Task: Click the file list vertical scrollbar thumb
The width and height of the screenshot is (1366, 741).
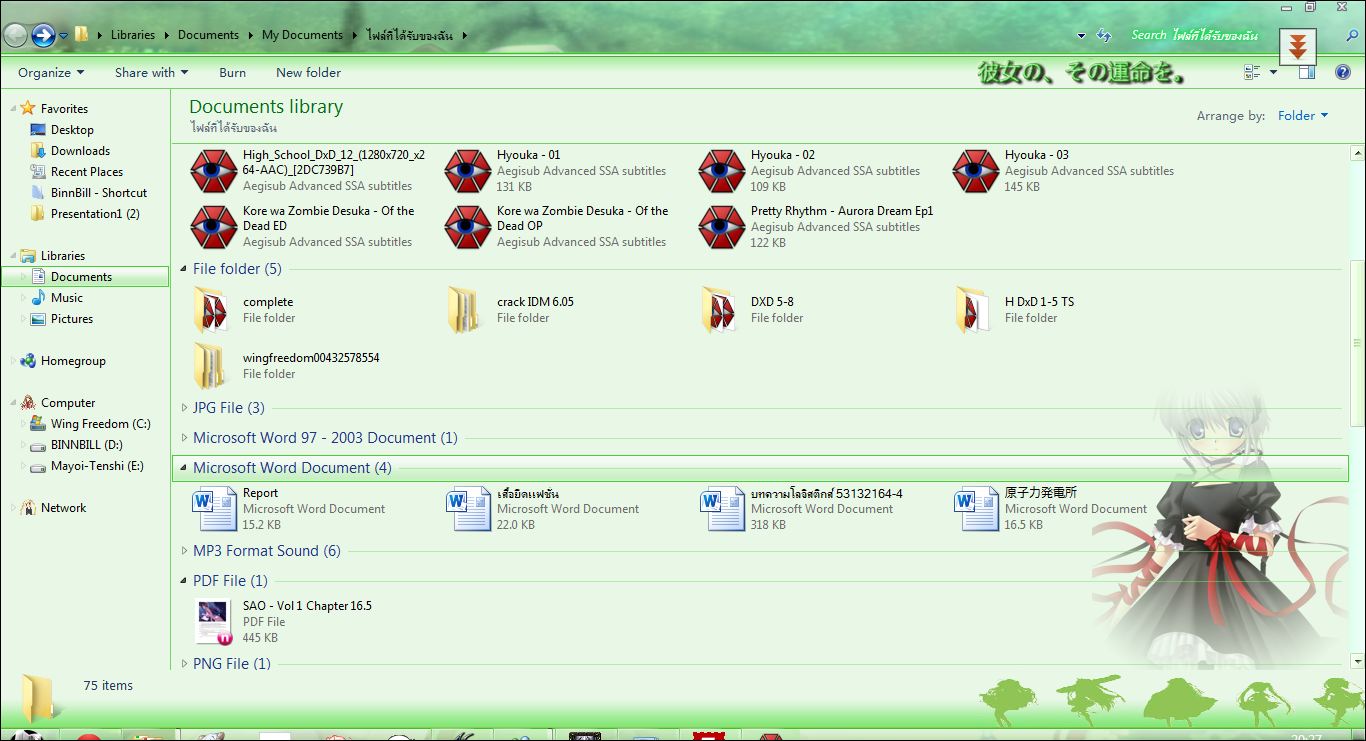Action: point(1357,344)
